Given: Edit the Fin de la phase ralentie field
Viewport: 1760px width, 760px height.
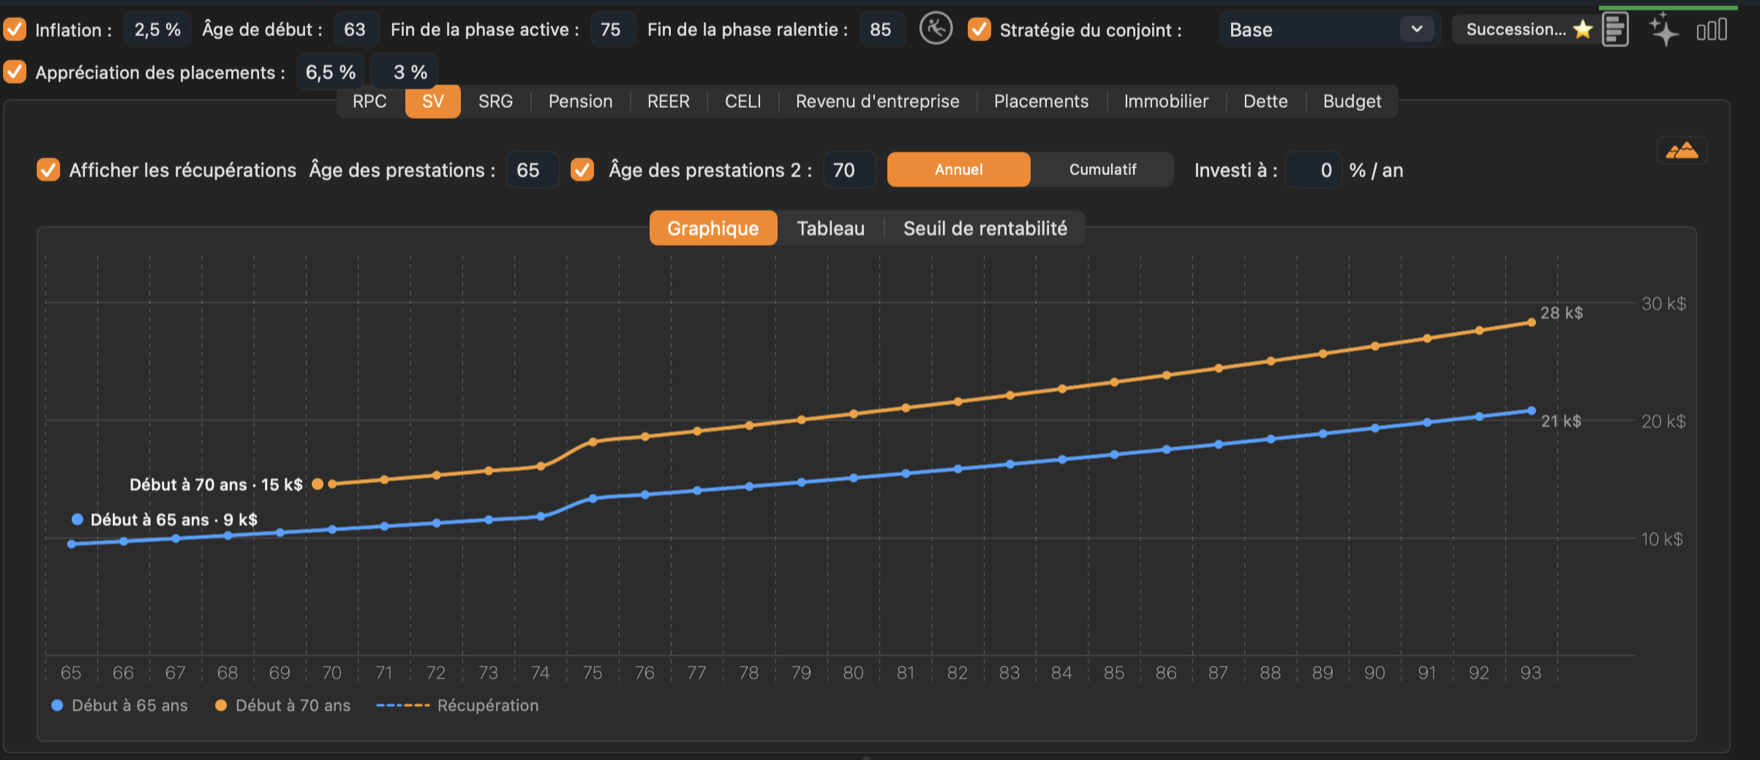Looking at the screenshot, I should 881,29.
